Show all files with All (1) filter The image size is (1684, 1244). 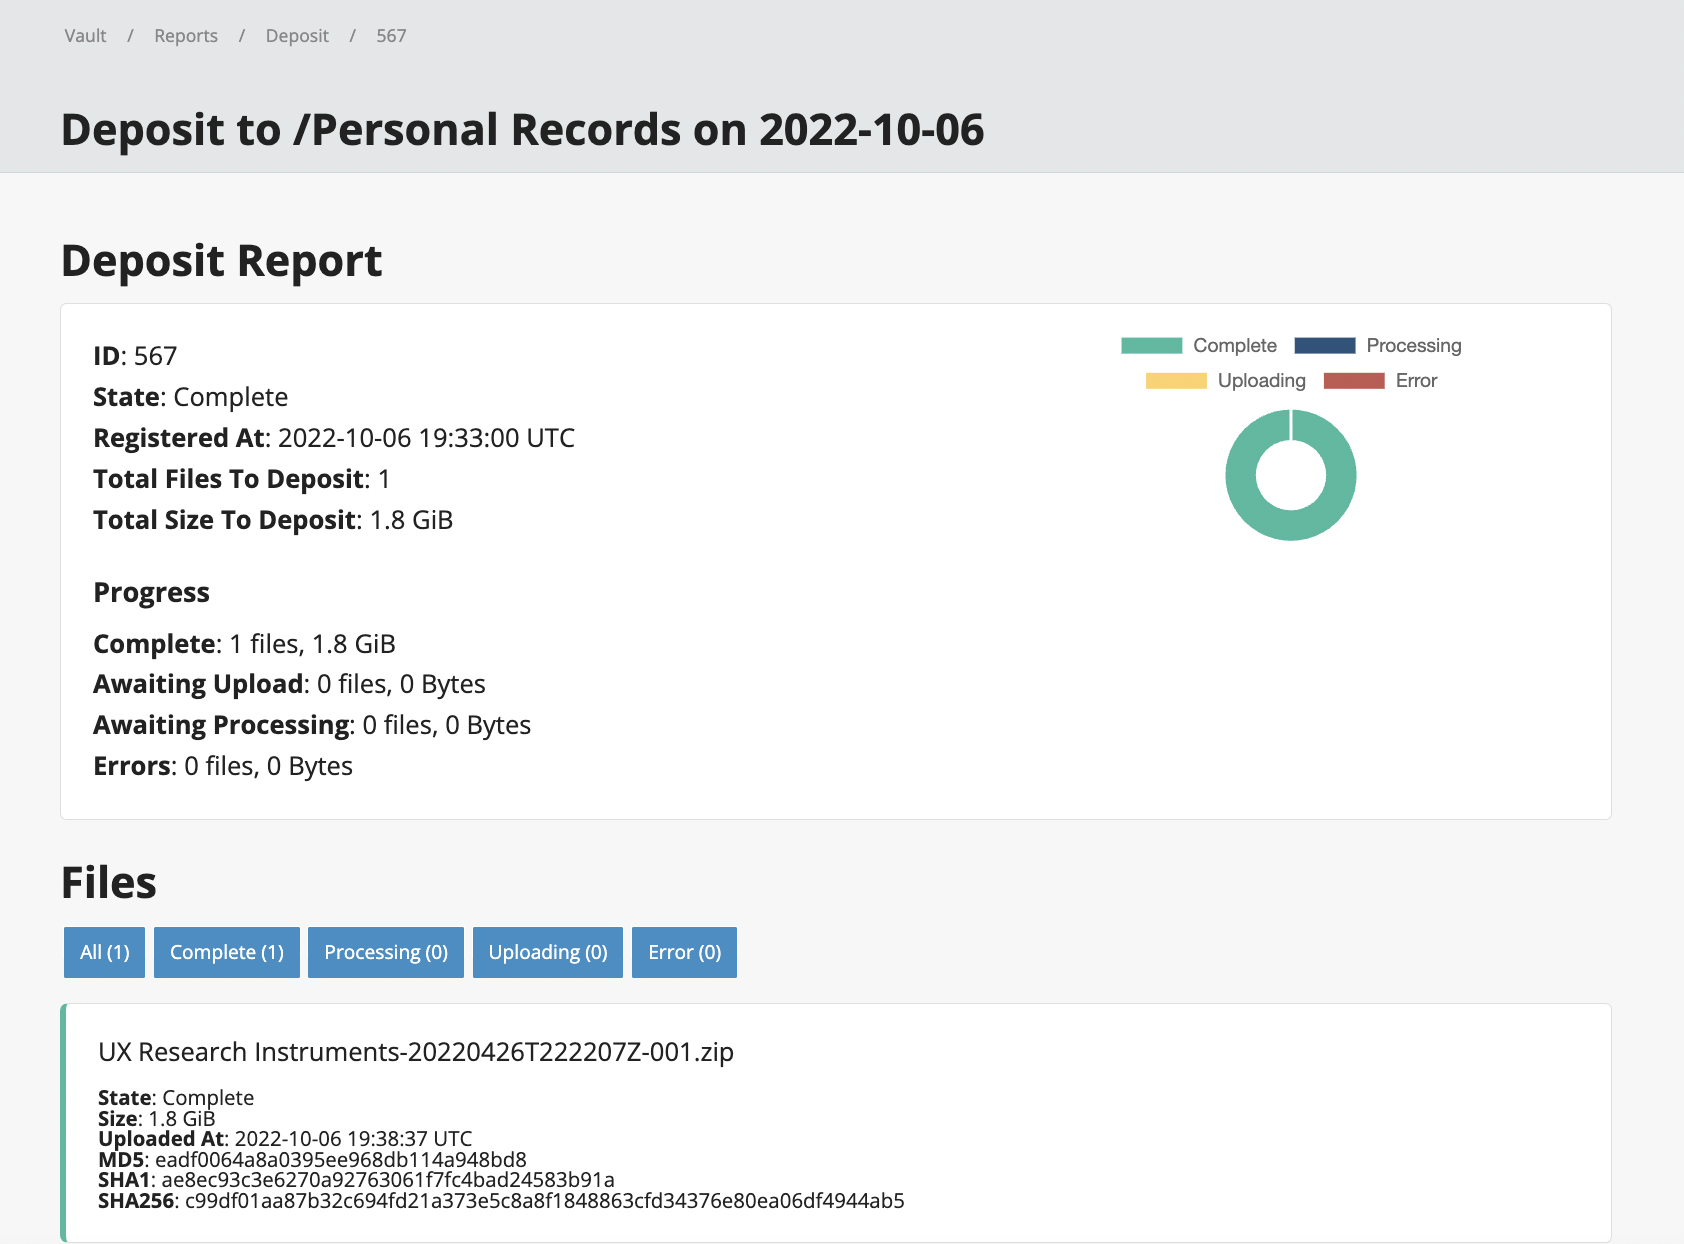pyautogui.click(x=105, y=952)
